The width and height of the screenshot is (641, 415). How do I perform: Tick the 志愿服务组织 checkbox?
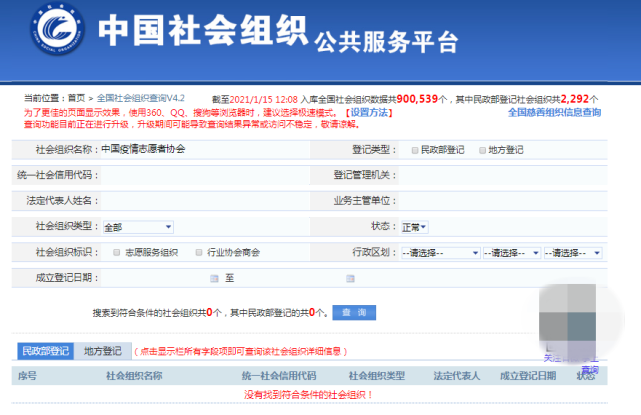click(117, 252)
